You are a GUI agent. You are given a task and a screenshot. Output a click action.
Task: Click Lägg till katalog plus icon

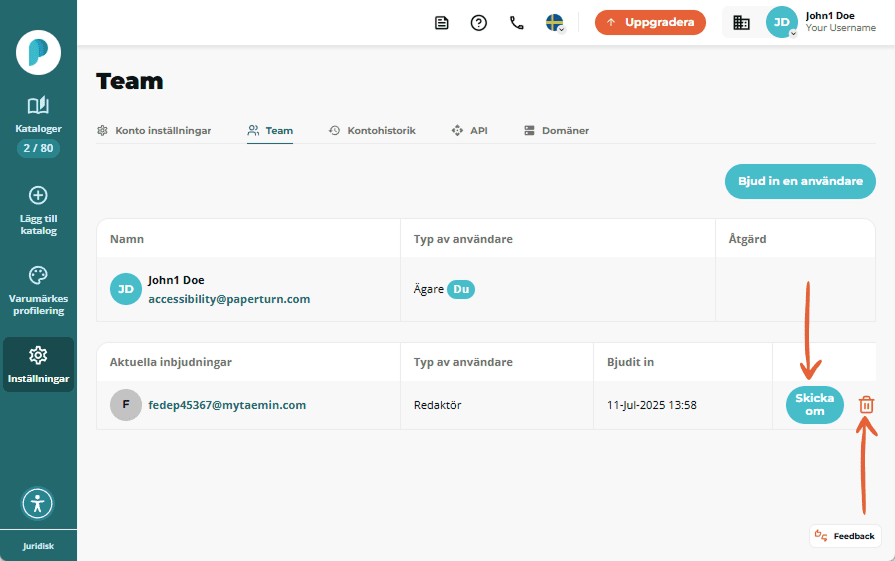(38, 195)
